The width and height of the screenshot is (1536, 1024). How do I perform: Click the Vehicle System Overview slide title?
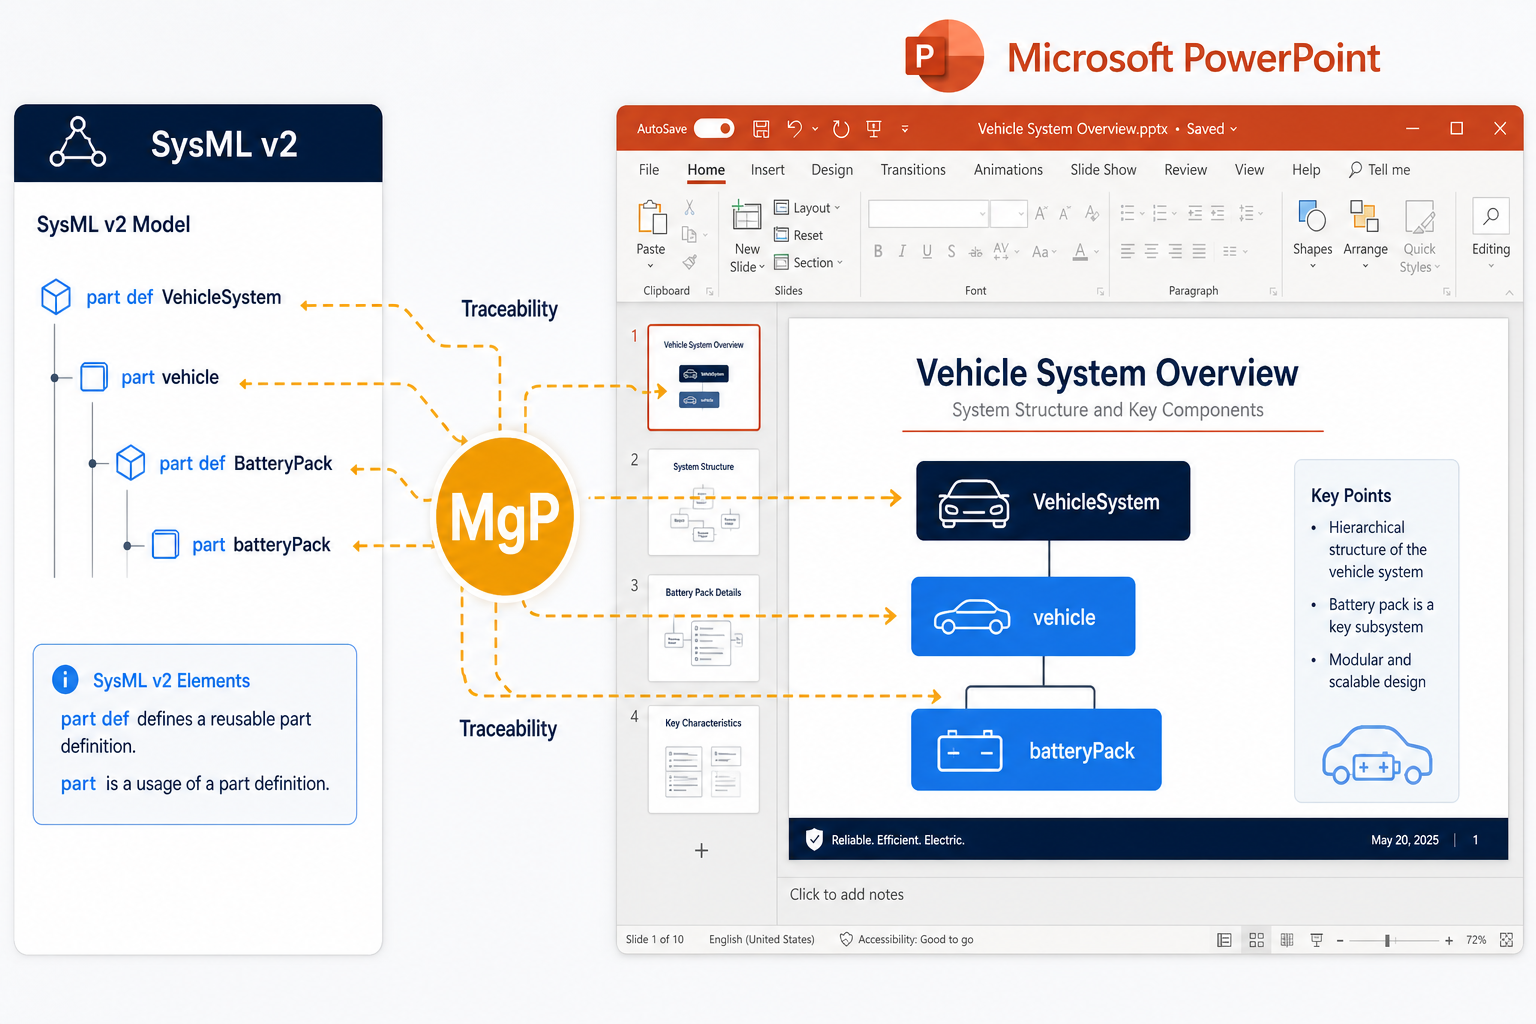(x=1107, y=373)
